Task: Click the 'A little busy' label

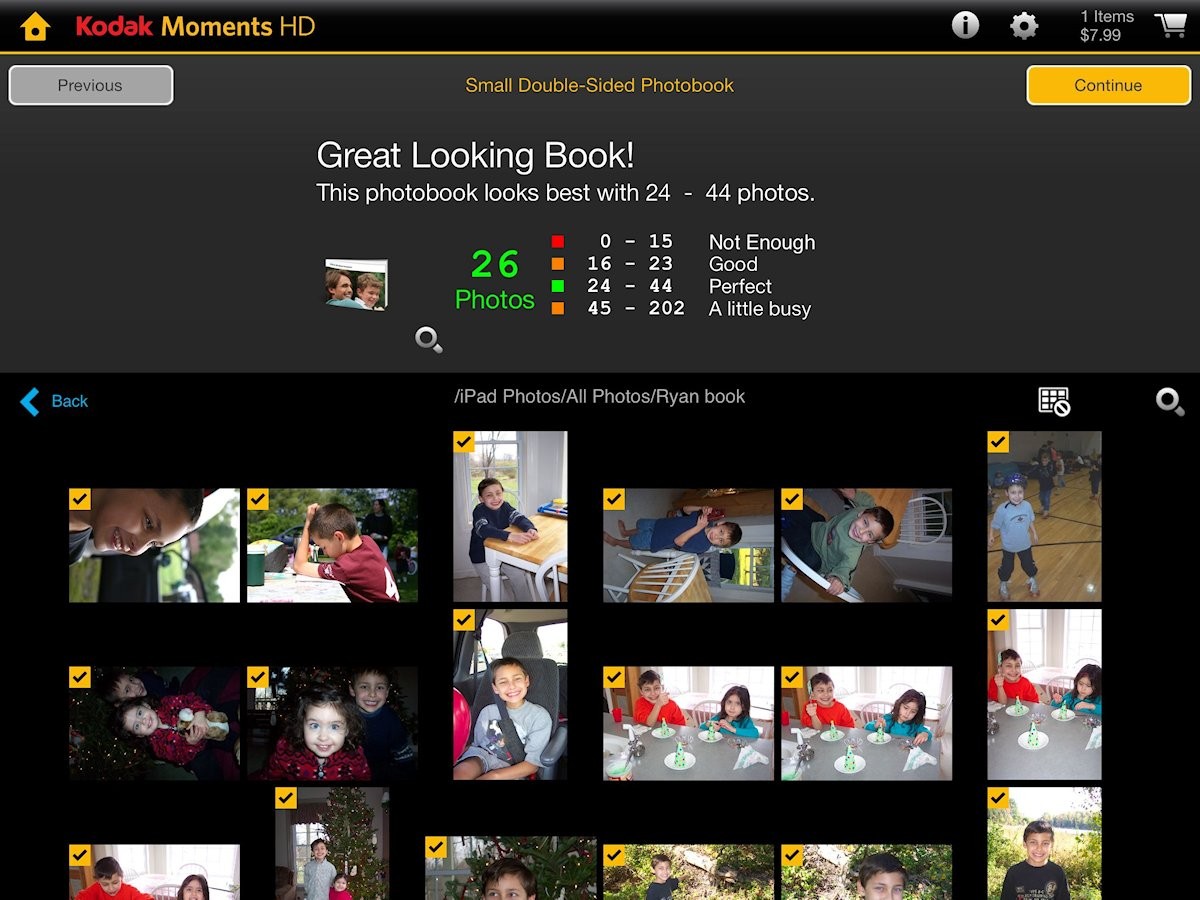Action: pyautogui.click(x=760, y=309)
